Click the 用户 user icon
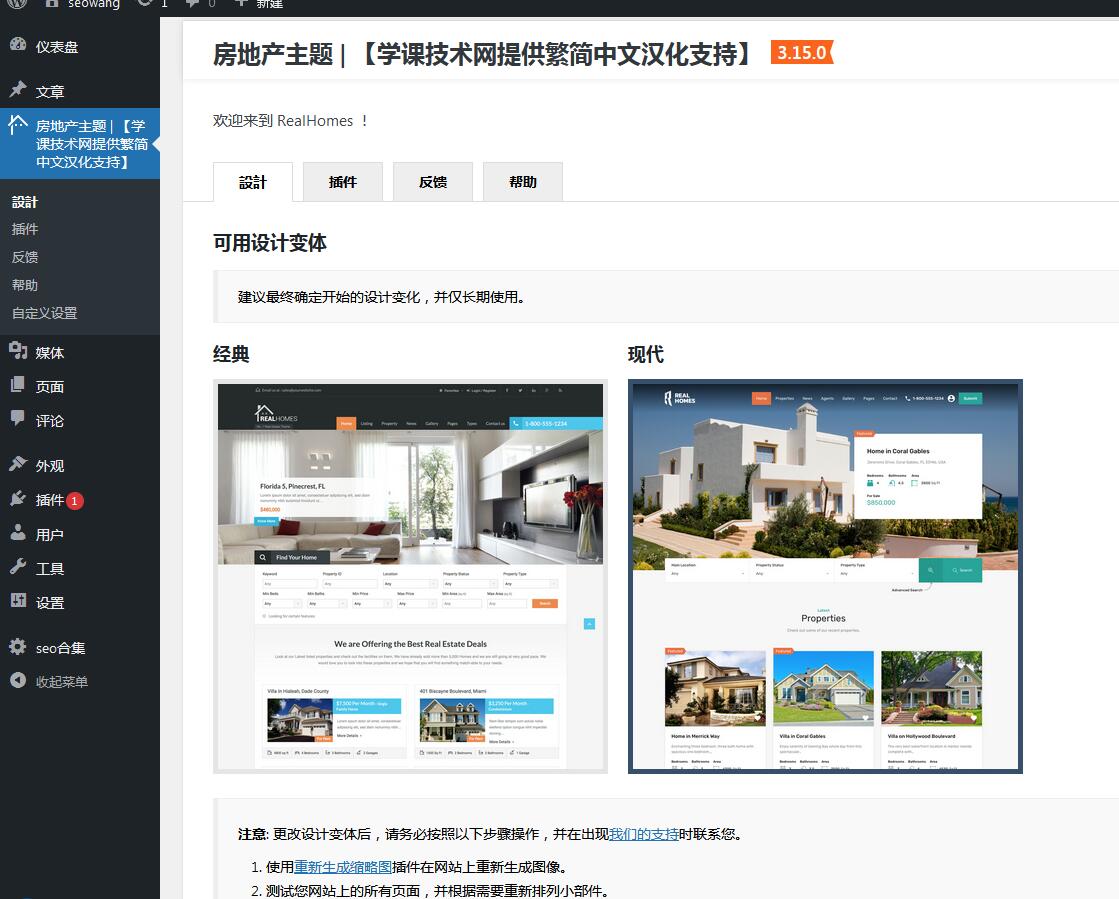Image resolution: width=1119 pixels, height=899 pixels. coord(18,533)
